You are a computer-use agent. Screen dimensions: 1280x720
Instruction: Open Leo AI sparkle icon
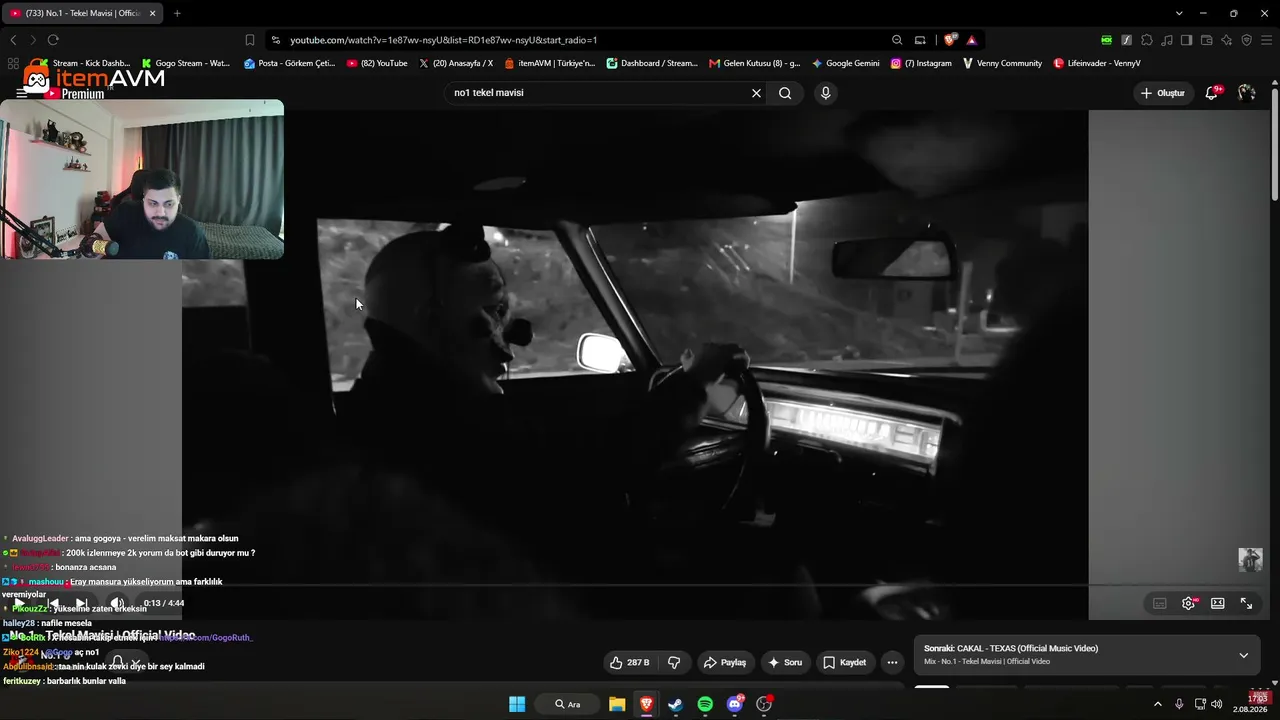pos(1226,40)
